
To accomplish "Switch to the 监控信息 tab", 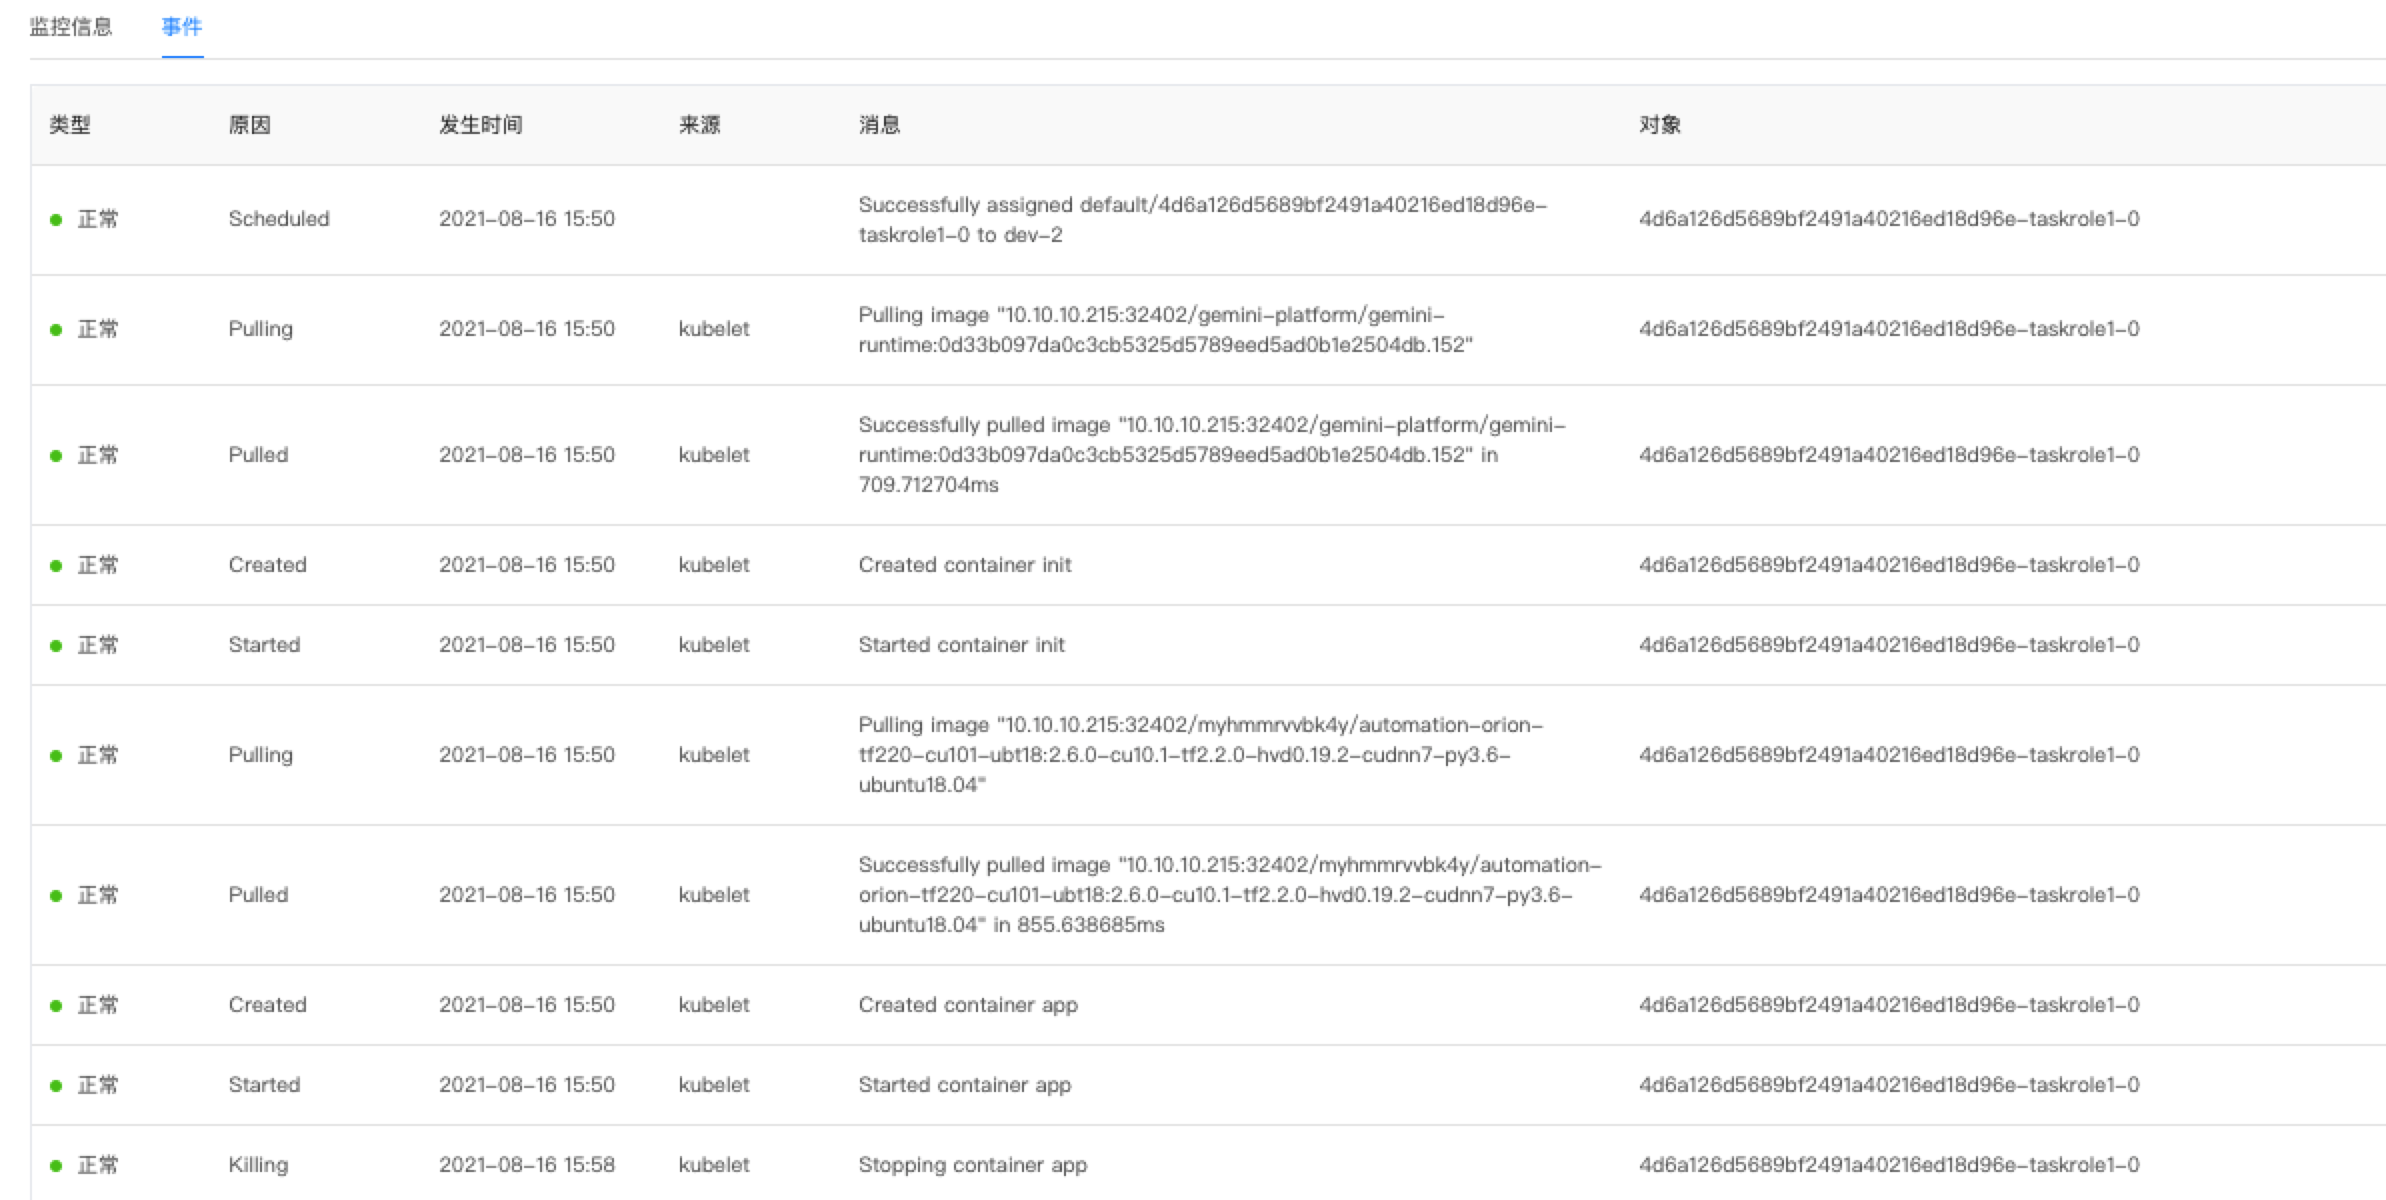I will (71, 27).
